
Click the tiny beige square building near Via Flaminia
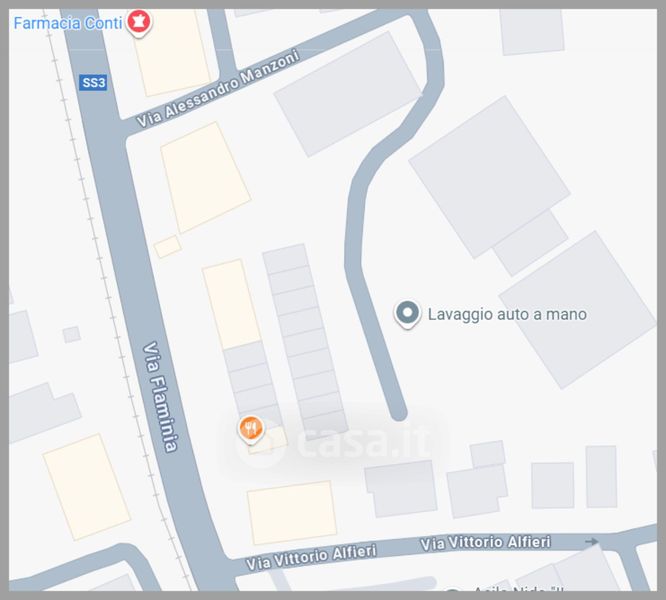pyautogui.click(x=168, y=246)
